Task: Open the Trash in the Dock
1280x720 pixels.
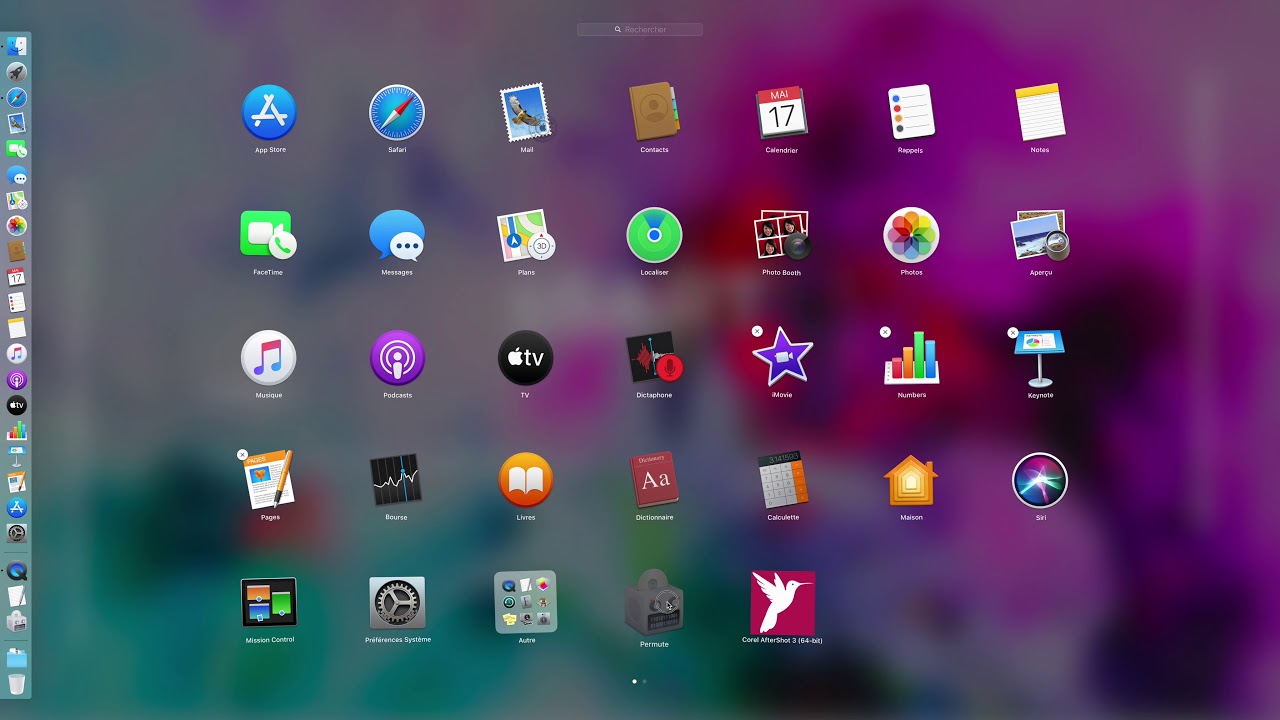Action: (x=16, y=684)
